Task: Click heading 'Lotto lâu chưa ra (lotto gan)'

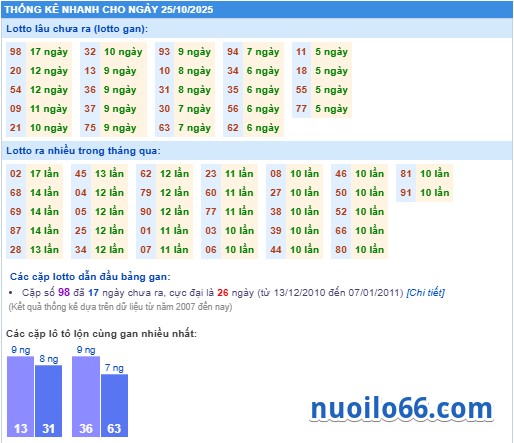Action: coord(77,29)
